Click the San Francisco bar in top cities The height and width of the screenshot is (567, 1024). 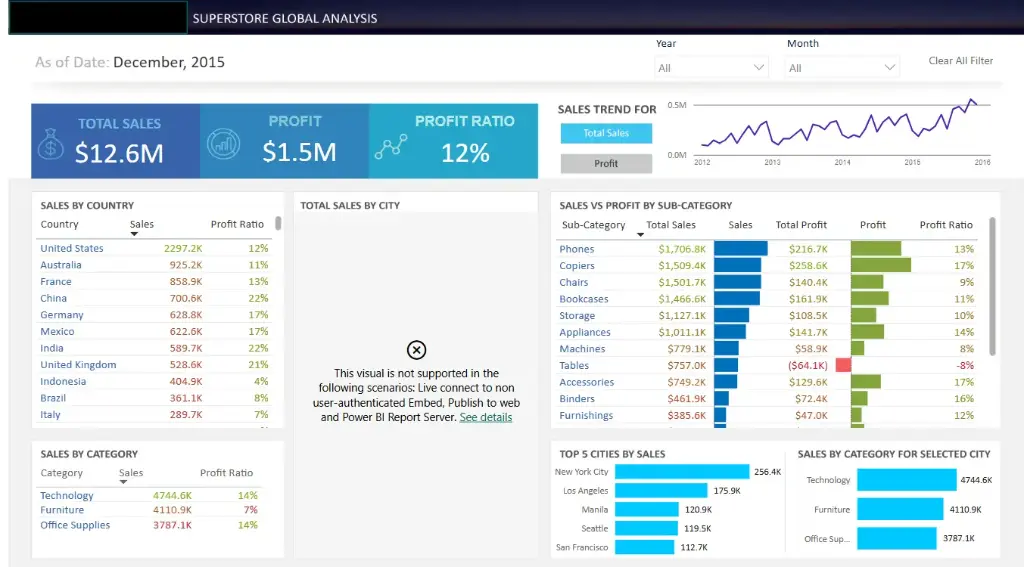[x=644, y=547]
